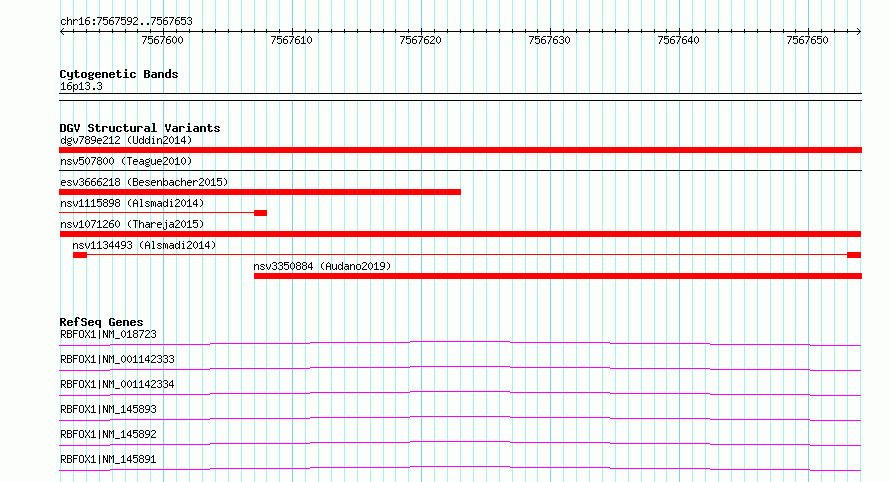Click the left arrow end of the ruler

(62, 31)
